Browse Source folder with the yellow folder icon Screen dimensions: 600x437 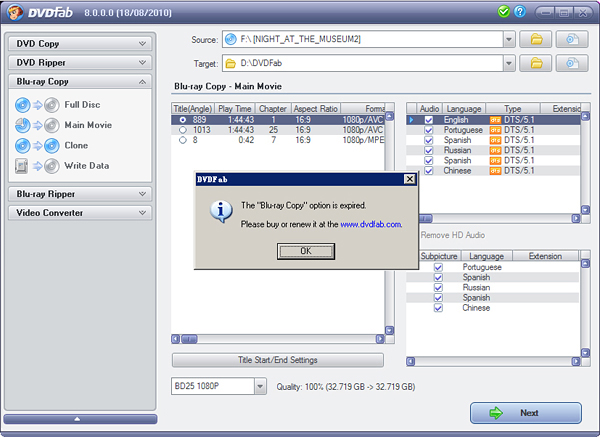point(536,39)
